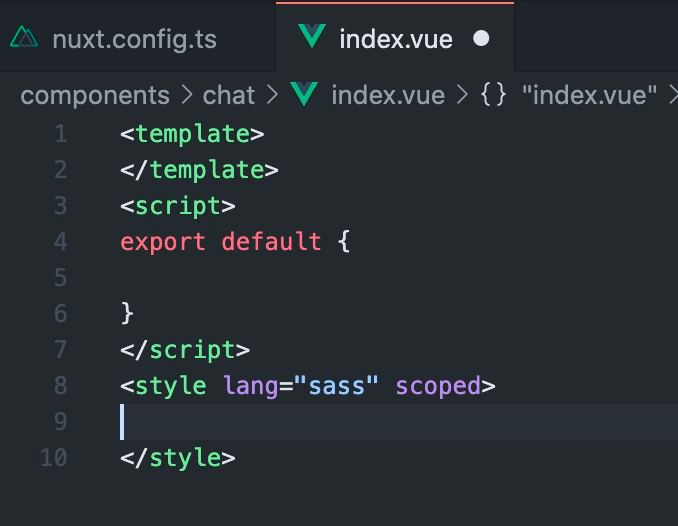The width and height of the screenshot is (678, 526).
Task: Place cursor in closing </template> tag
Action: pyautogui.click(x=199, y=170)
